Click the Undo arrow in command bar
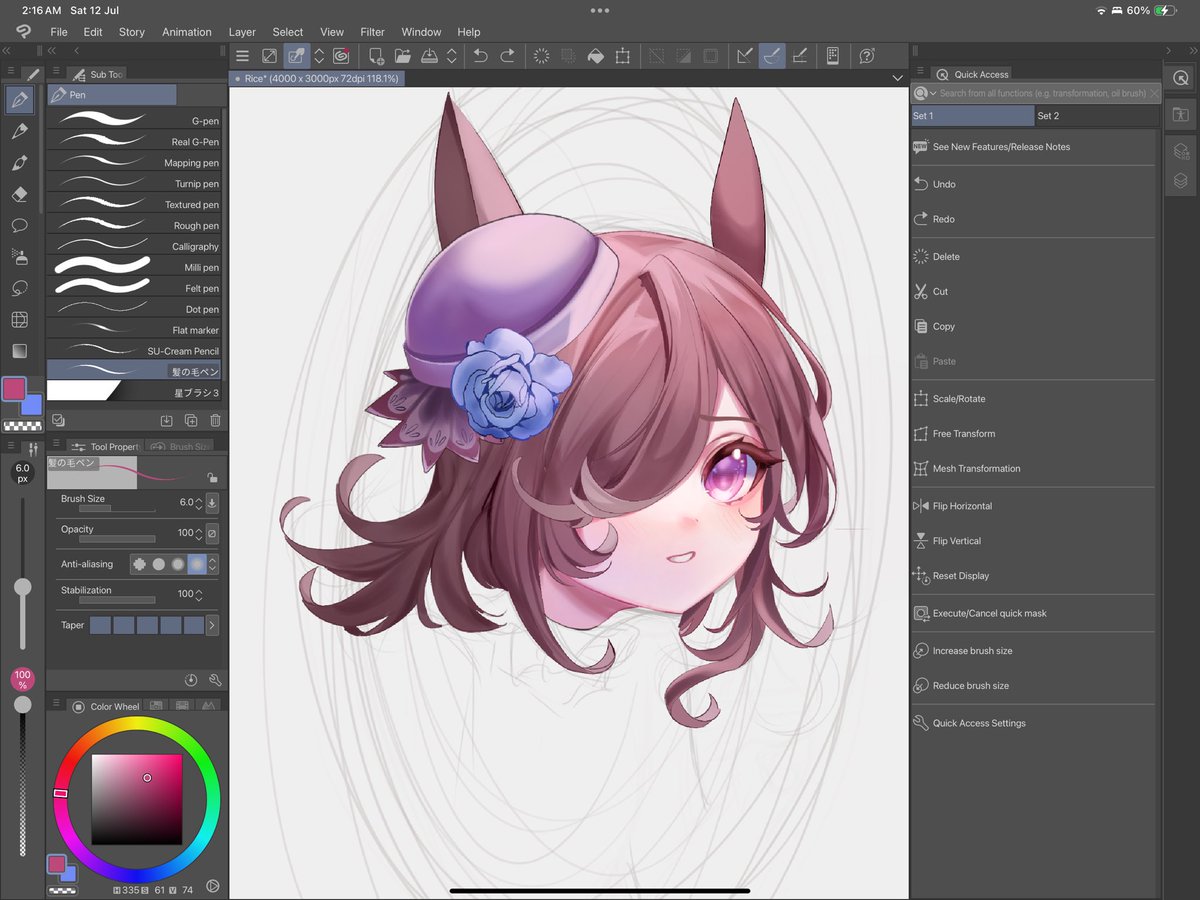 pos(481,56)
